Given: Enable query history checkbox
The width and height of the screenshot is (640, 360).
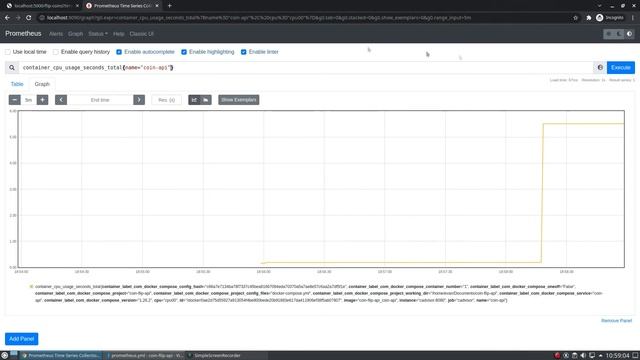Looking at the screenshot, I should point(56,52).
